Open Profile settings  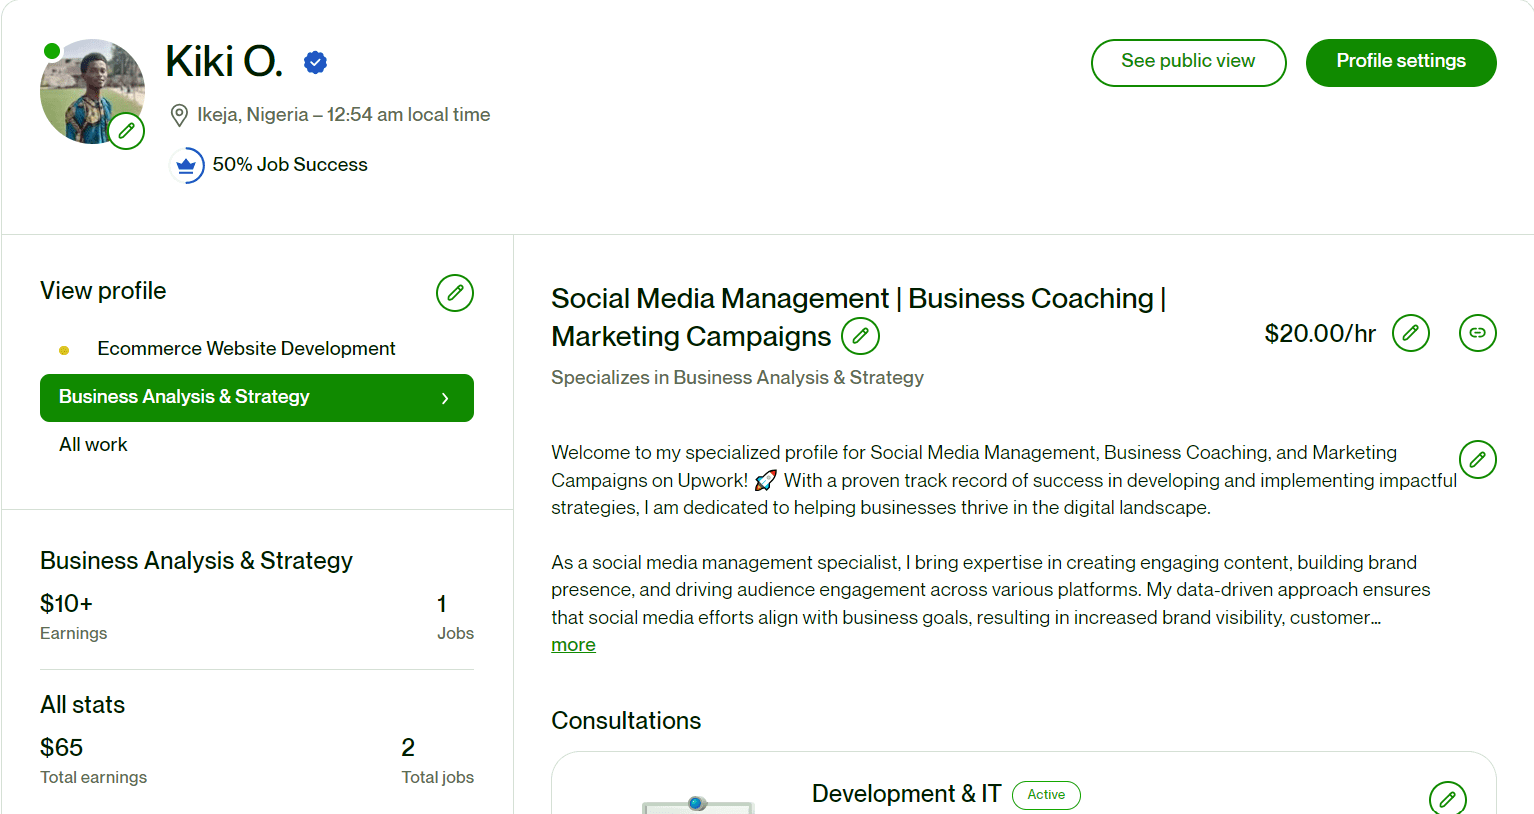click(x=1400, y=62)
